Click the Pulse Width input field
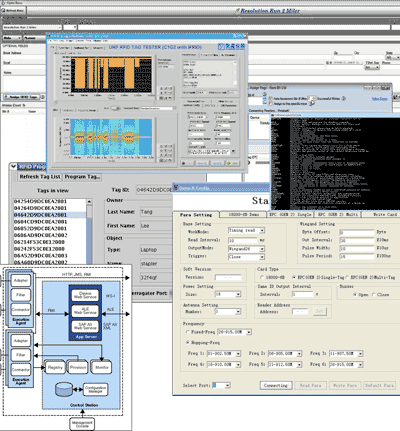The width and height of the screenshot is (400, 431). pos(357,248)
